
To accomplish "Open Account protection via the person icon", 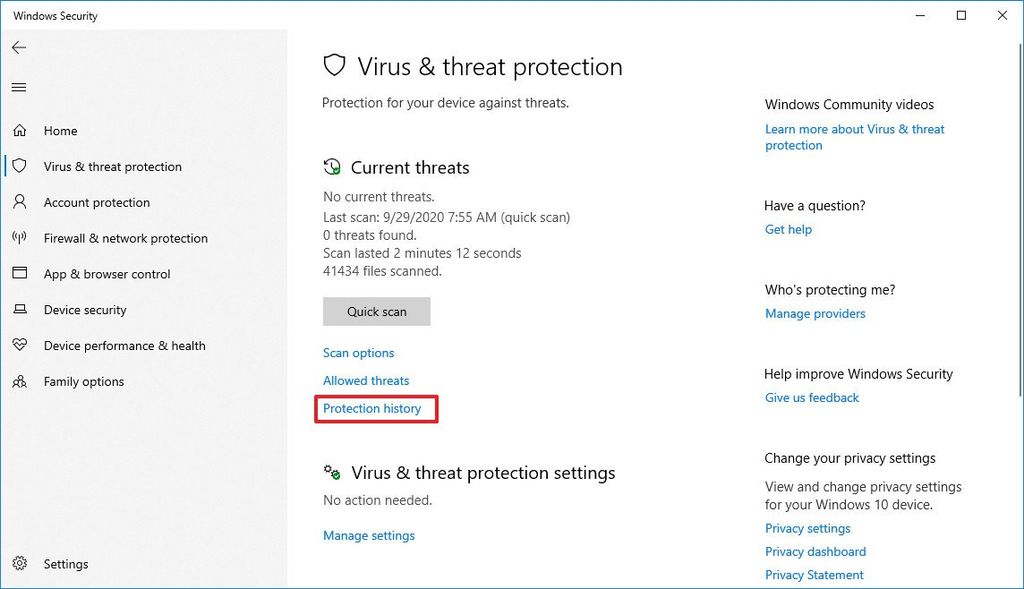I will click(19, 202).
